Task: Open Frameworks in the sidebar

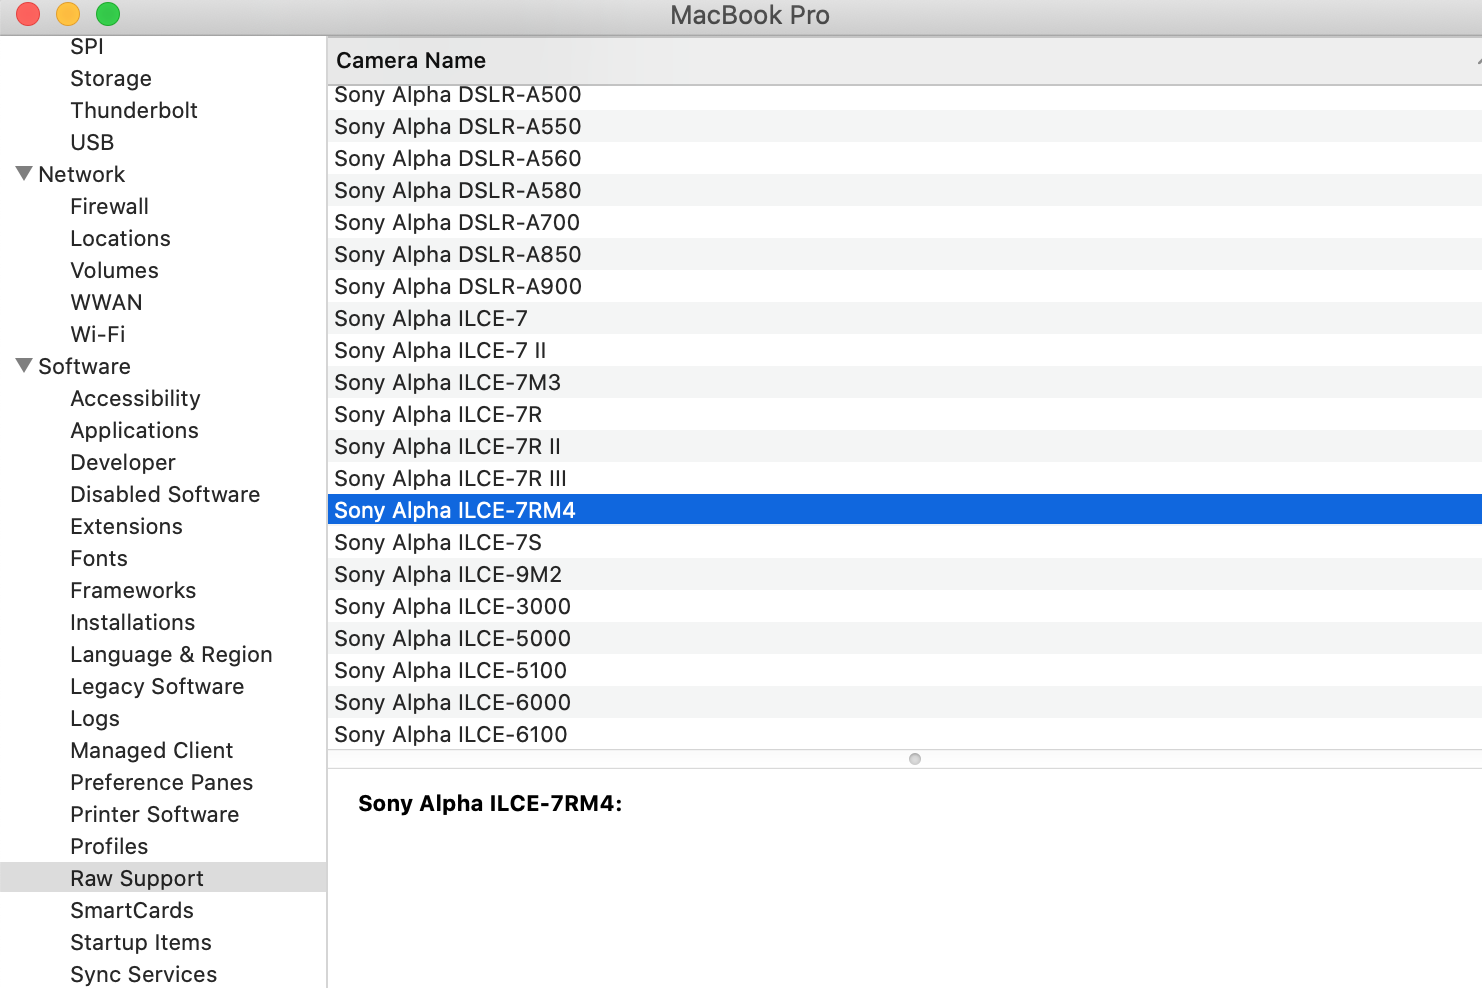Action: point(133,590)
